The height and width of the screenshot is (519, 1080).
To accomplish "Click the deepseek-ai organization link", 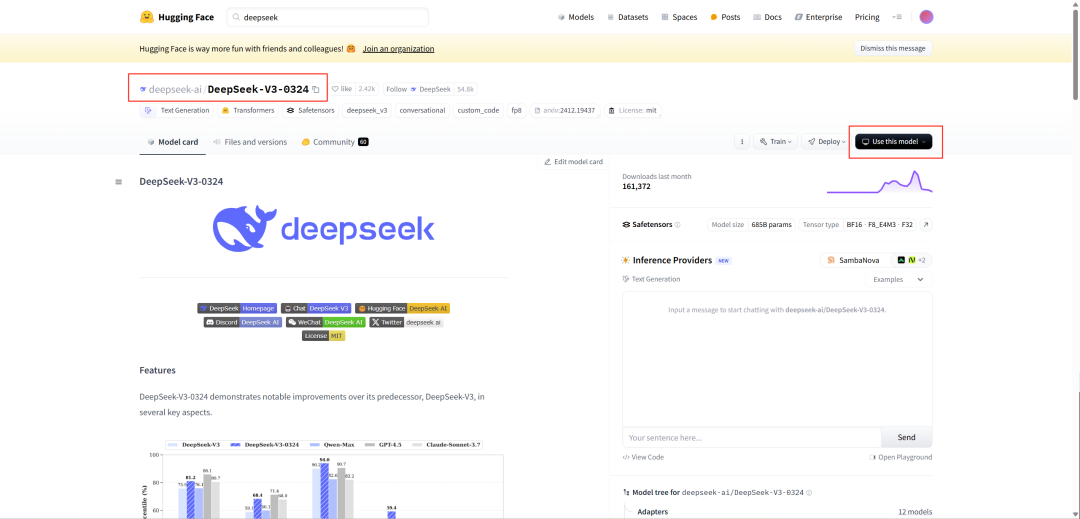I will tap(175, 89).
